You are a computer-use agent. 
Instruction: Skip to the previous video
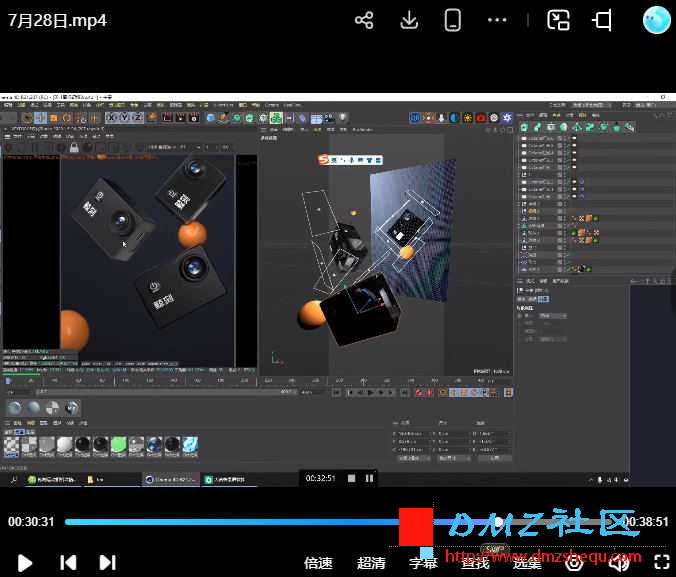tap(68, 562)
